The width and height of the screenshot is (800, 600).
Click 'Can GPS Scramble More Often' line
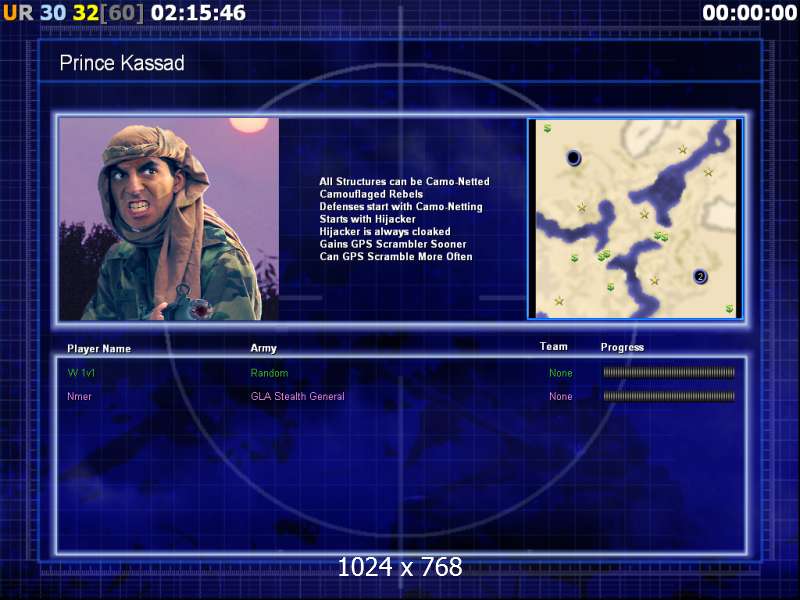pyautogui.click(x=396, y=257)
